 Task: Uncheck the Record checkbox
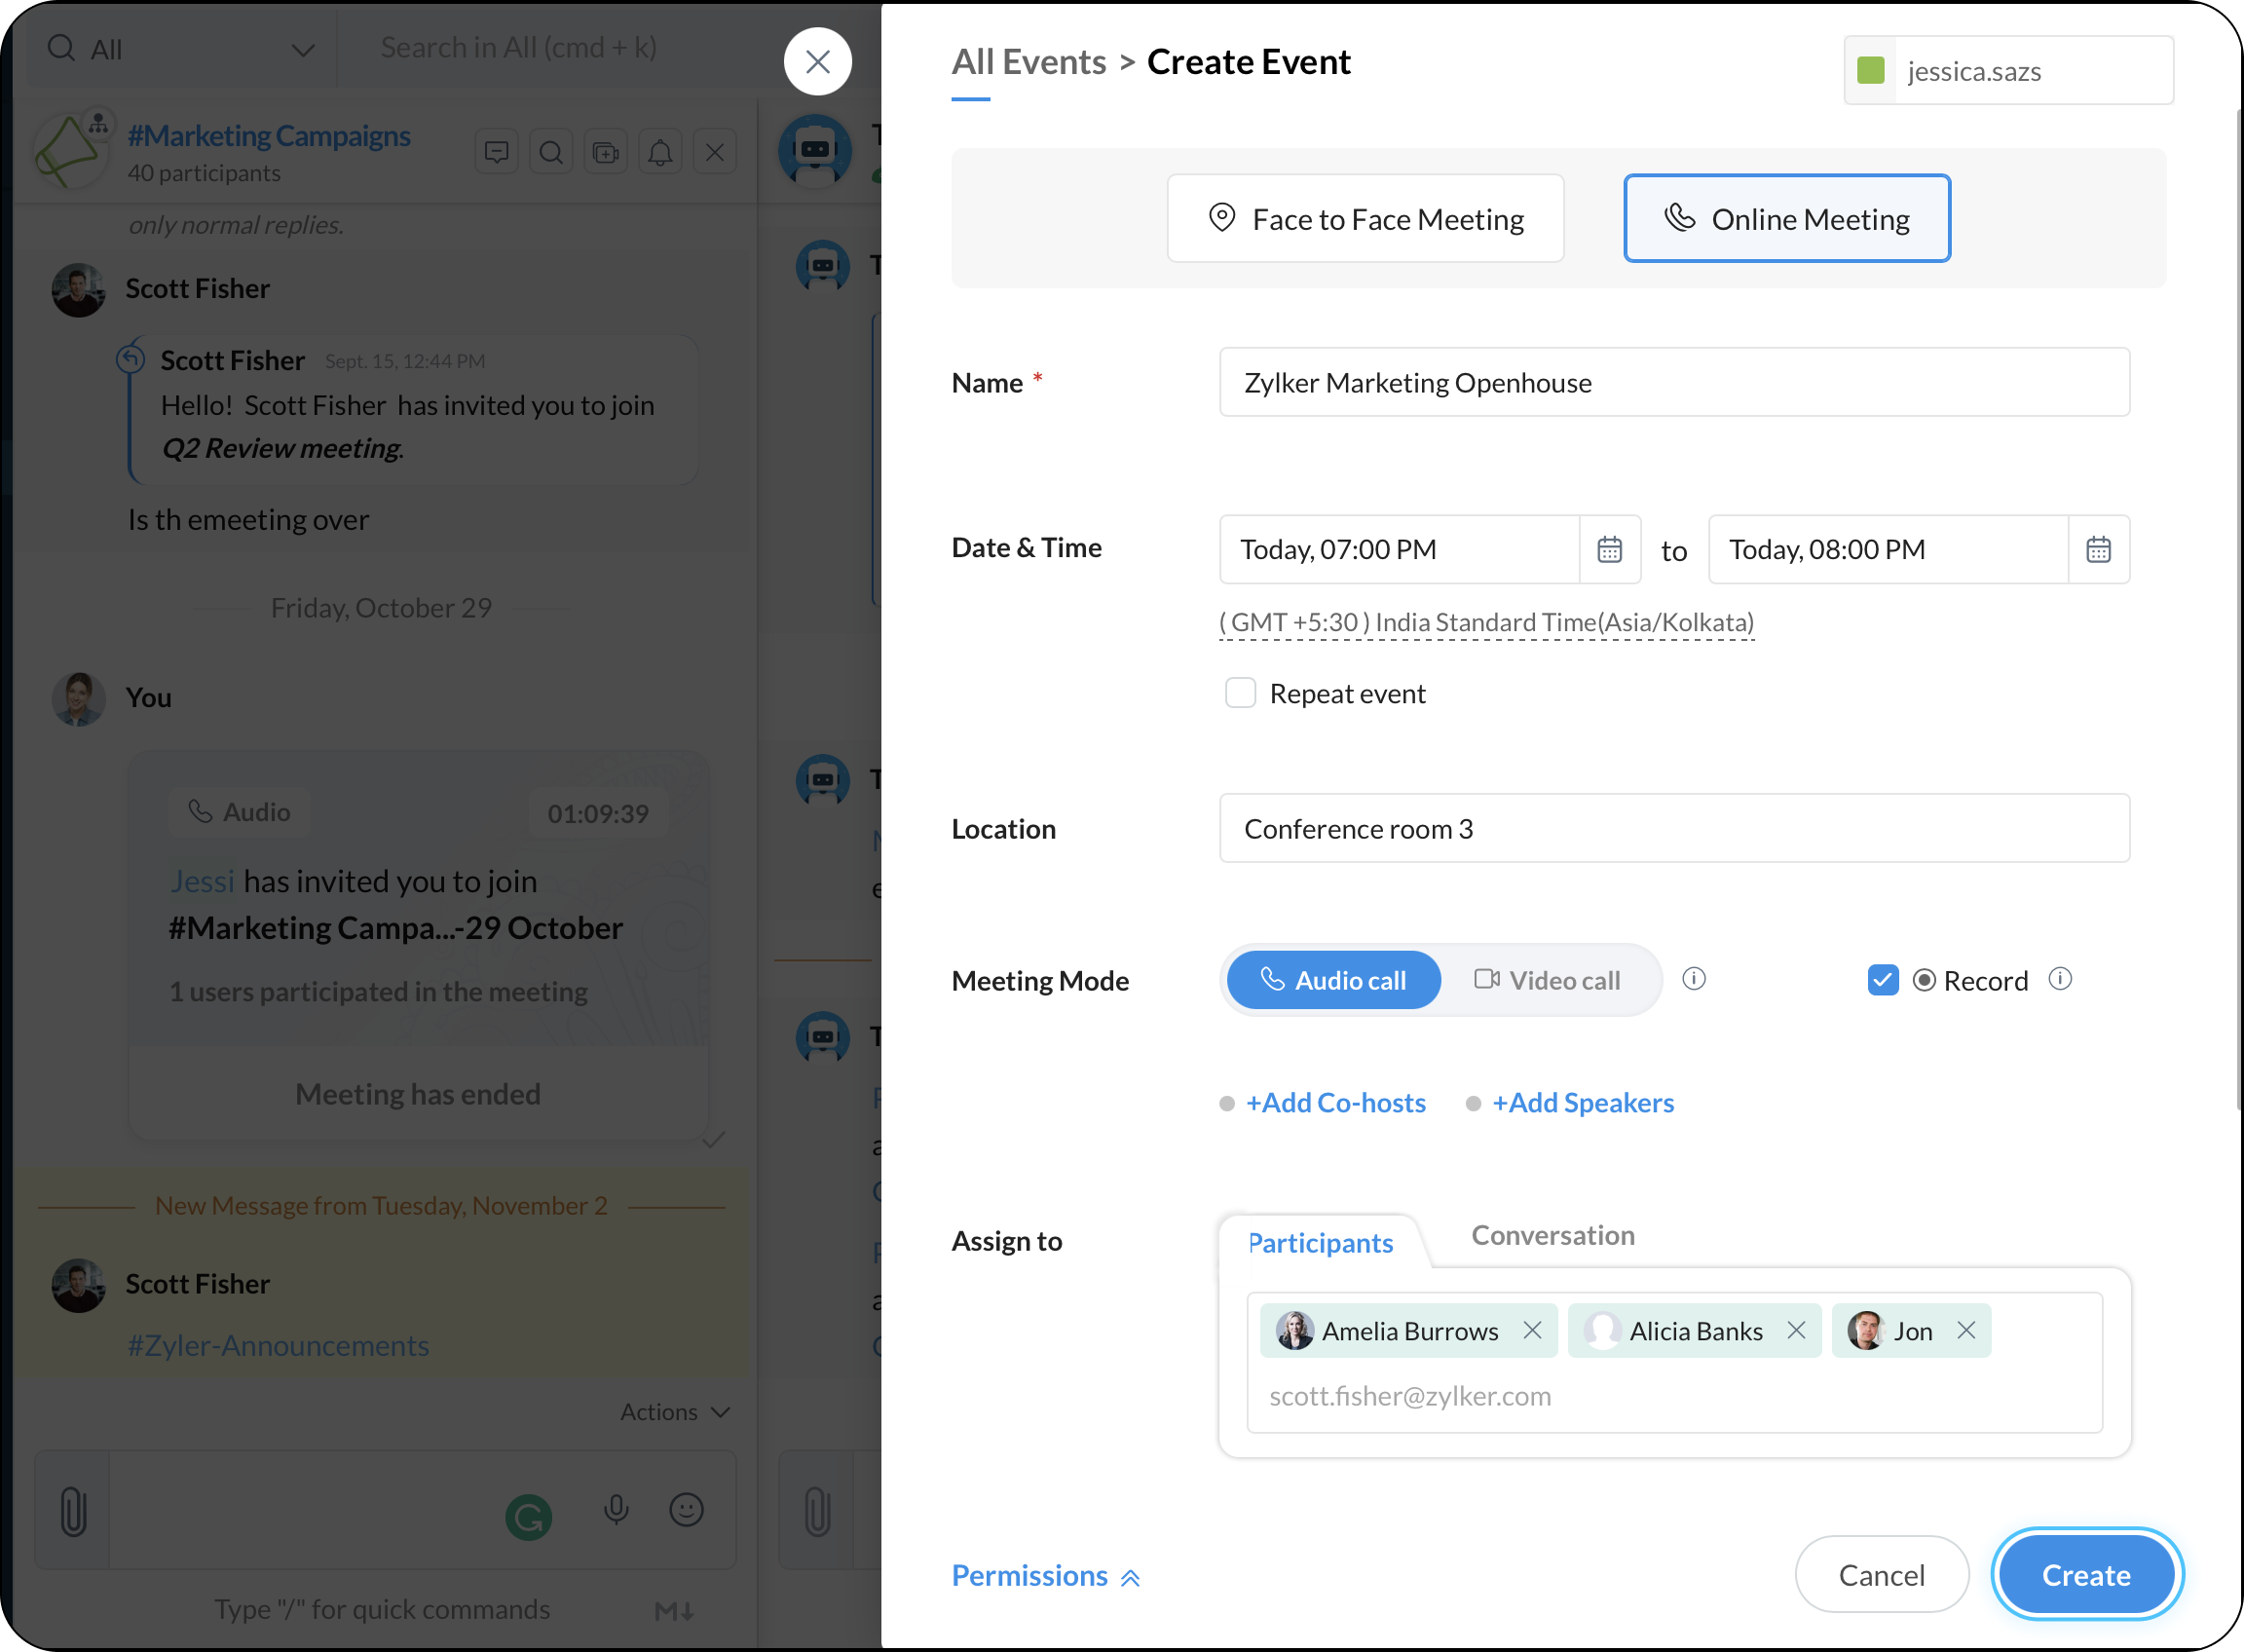point(1882,980)
